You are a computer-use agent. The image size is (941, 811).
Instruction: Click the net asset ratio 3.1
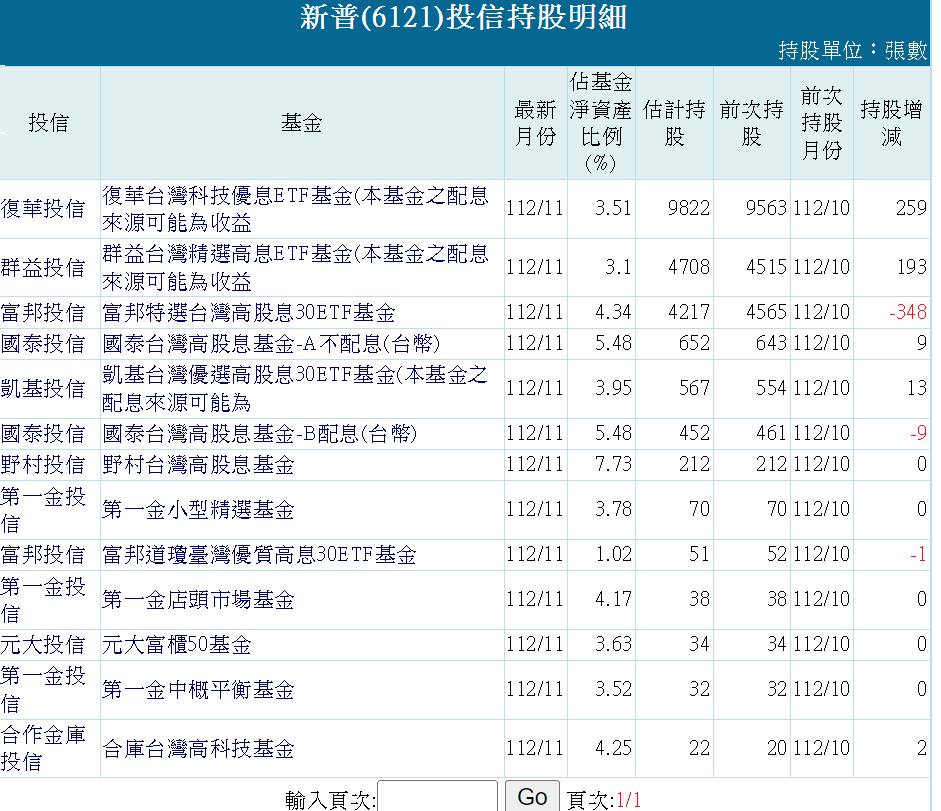tap(619, 267)
